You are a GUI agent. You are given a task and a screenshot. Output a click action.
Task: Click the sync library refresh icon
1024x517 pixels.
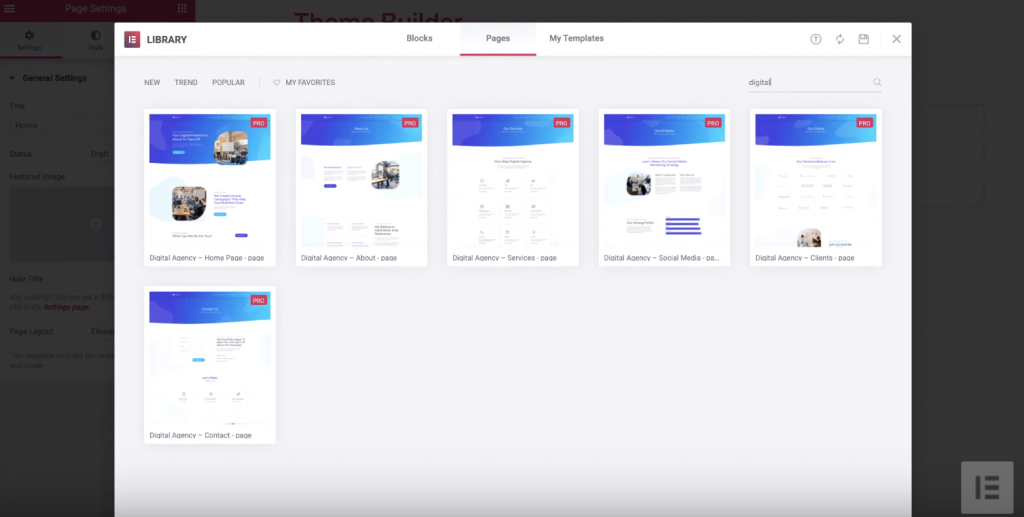tap(840, 39)
